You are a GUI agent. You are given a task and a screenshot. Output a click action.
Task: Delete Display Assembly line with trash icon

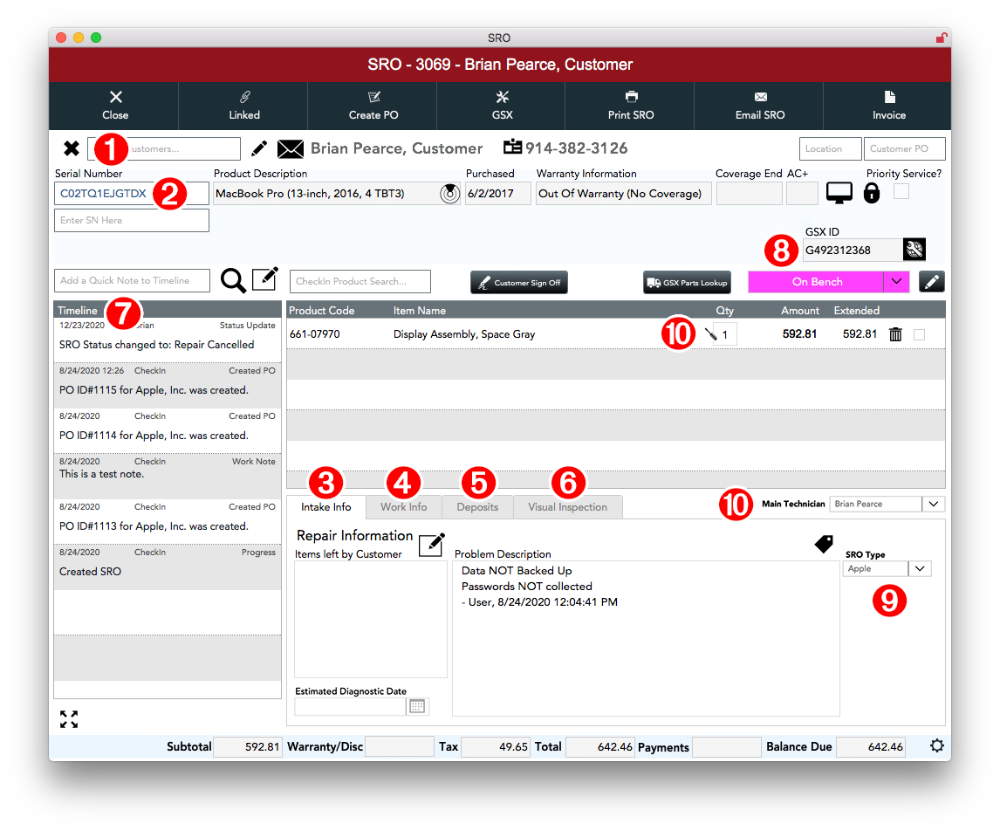coord(895,334)
